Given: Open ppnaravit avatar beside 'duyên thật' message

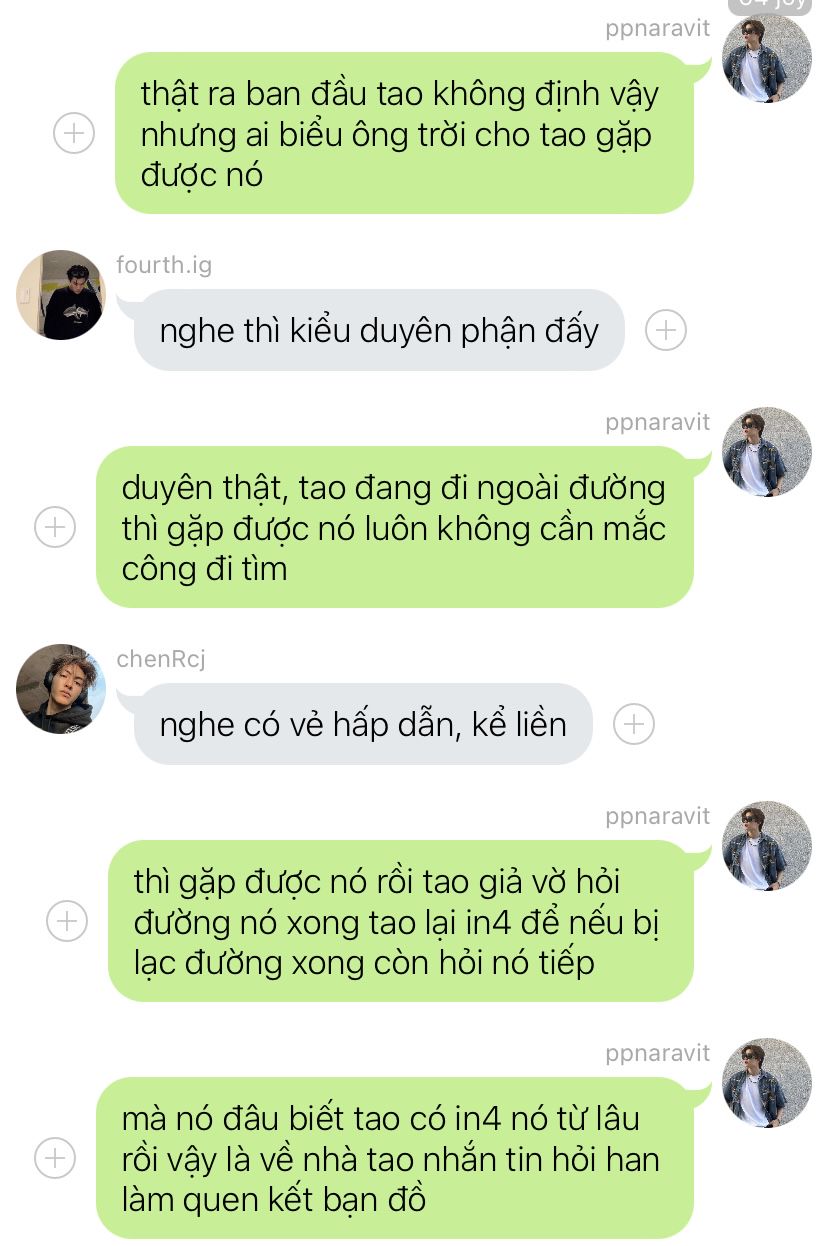Looking at the screenshot, I should [x=767, y=452].
